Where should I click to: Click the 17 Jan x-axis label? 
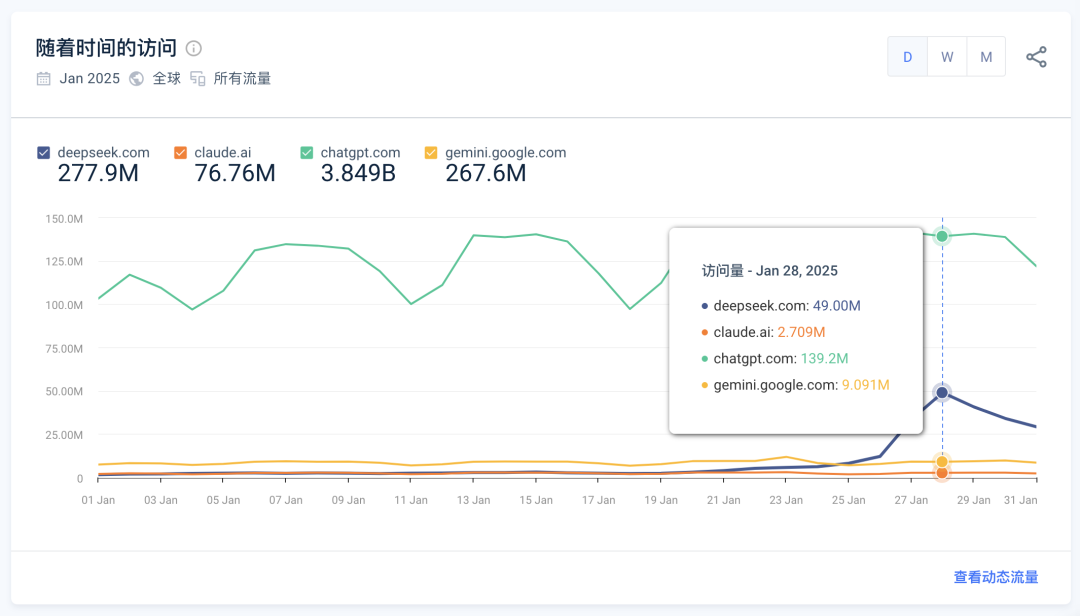(599, 500)
